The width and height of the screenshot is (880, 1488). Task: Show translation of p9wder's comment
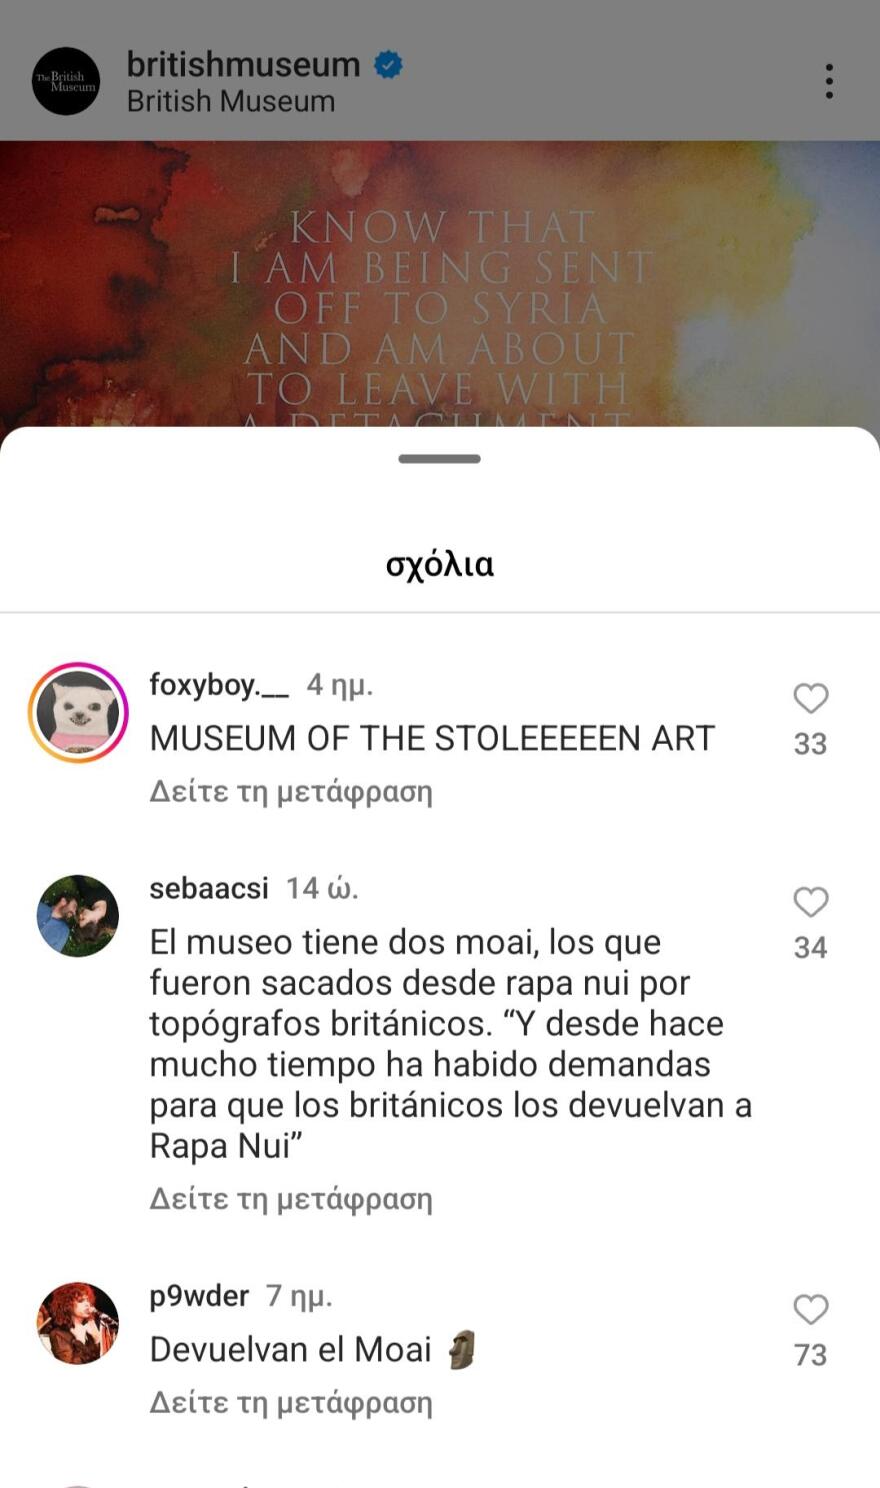[291, 1403]
